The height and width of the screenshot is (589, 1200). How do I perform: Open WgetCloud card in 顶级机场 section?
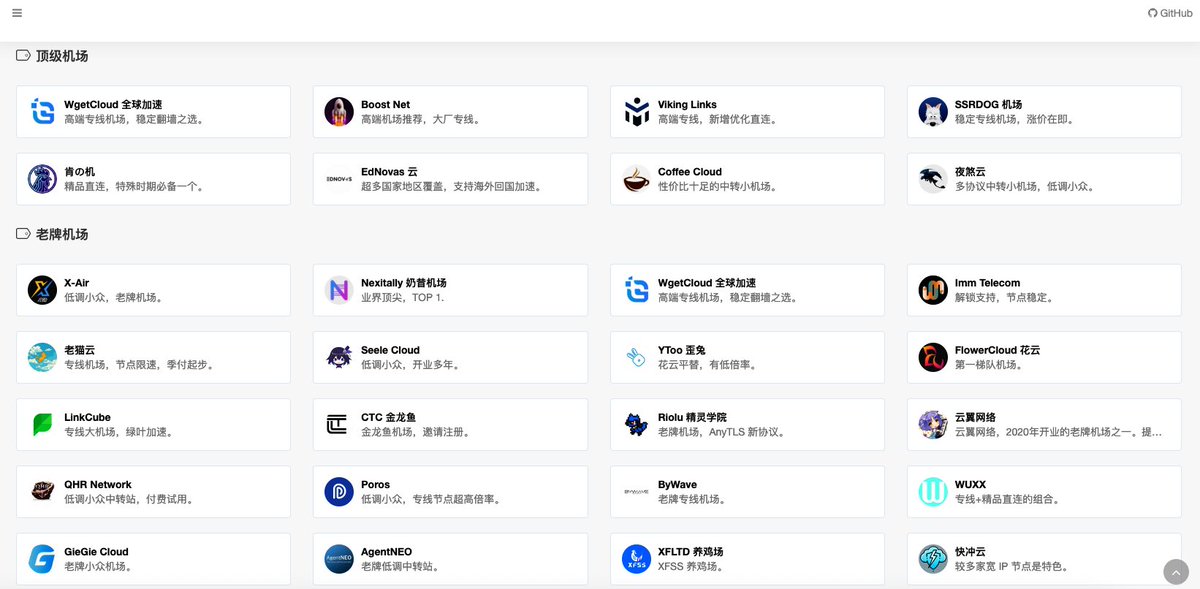coord(153,112)
